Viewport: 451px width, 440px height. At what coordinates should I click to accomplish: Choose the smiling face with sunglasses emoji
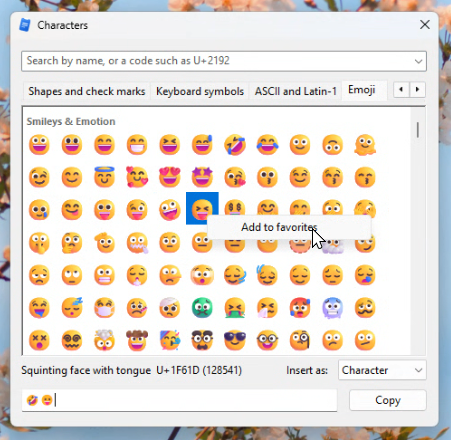tap(235, 340)
